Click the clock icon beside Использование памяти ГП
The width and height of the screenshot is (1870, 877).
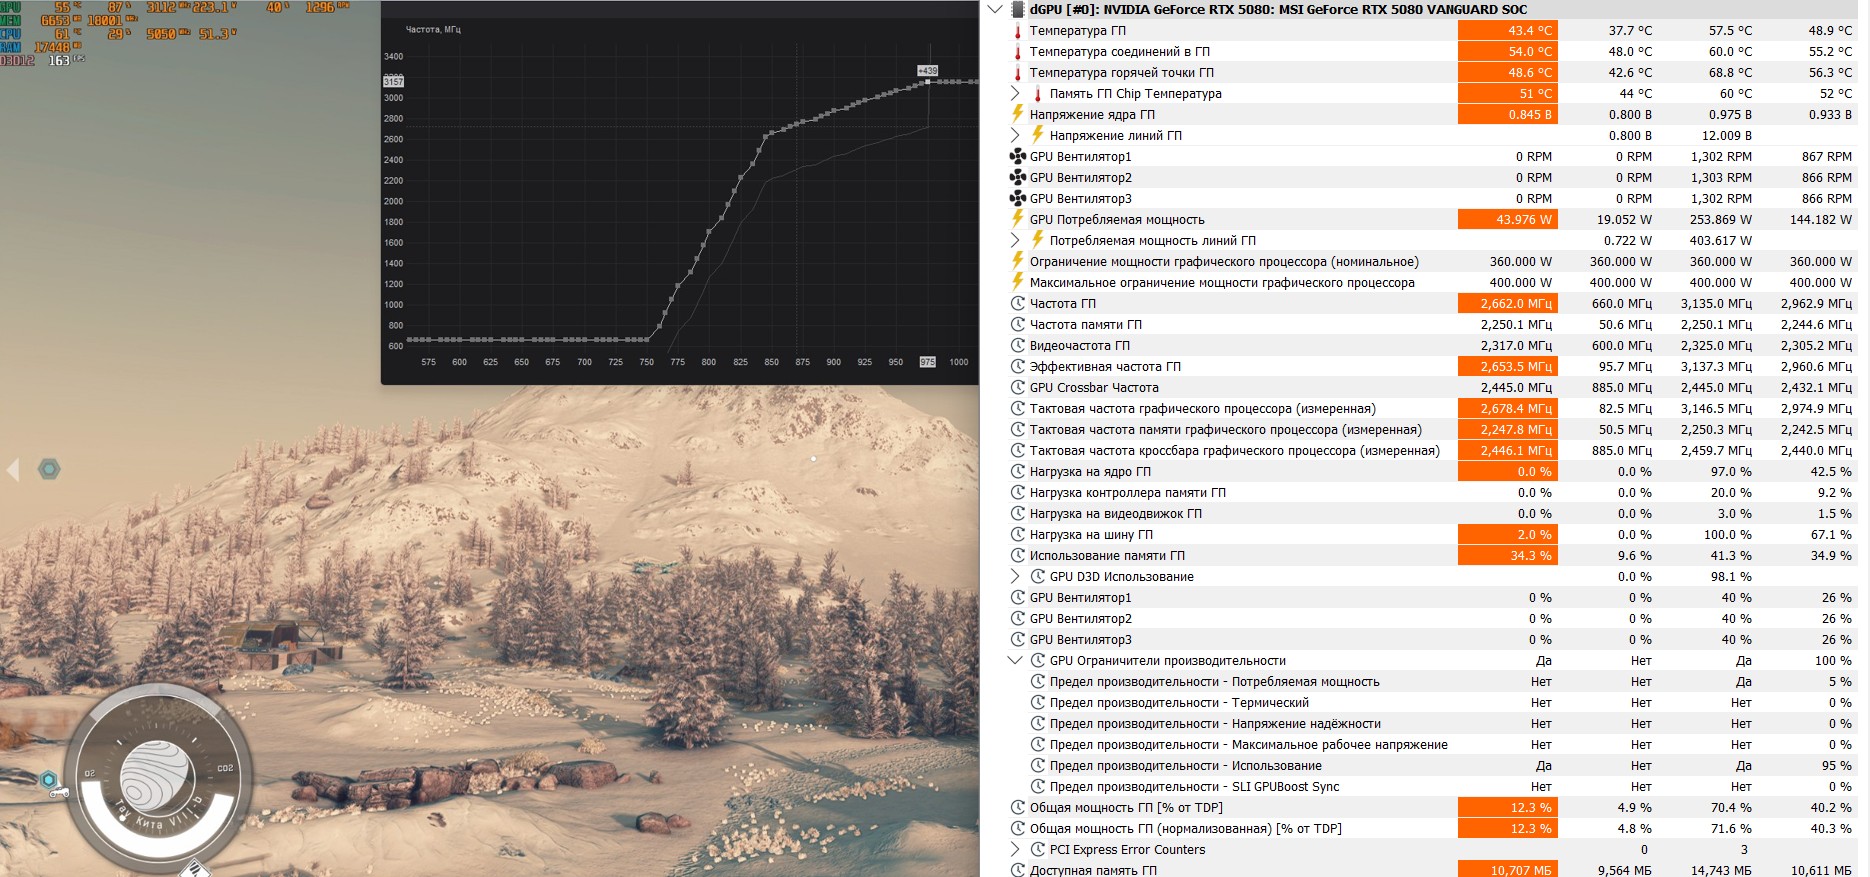(x=1018, y=556)
